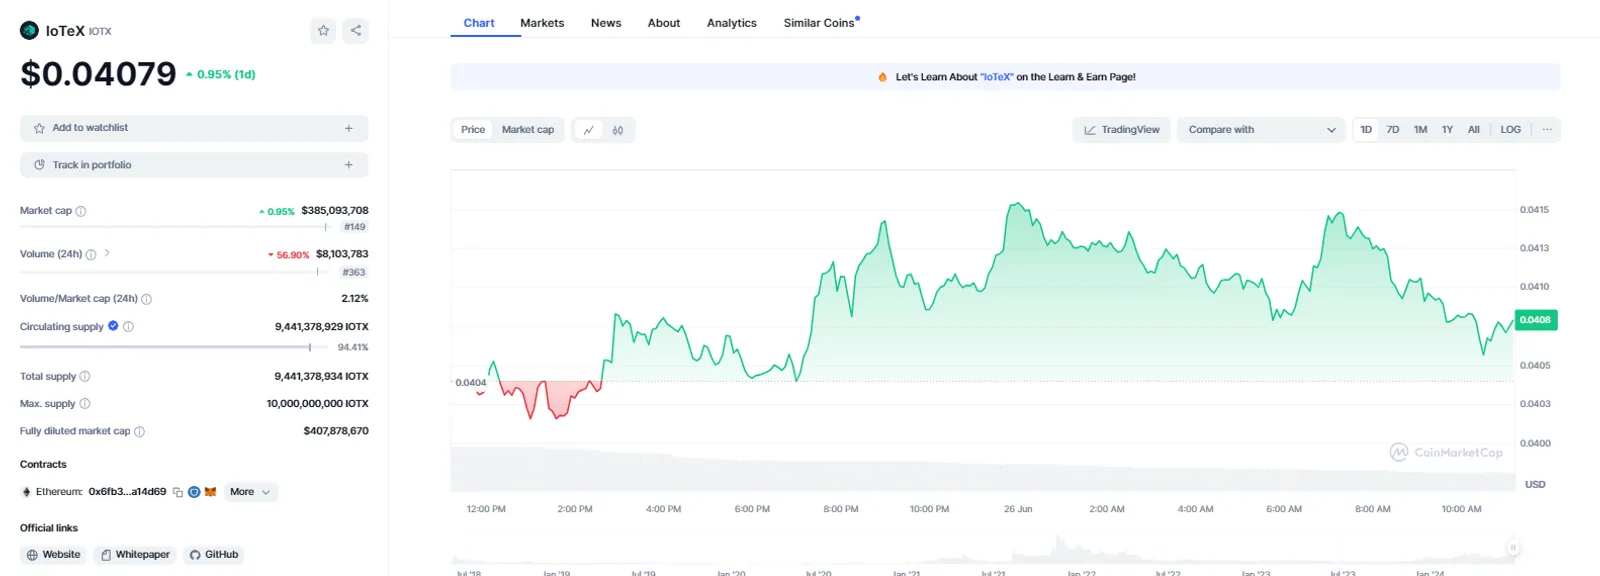Screen dimensions: 1600x576
Task: Click the blue wallet icon beside contract address
Action: [194, 492]
